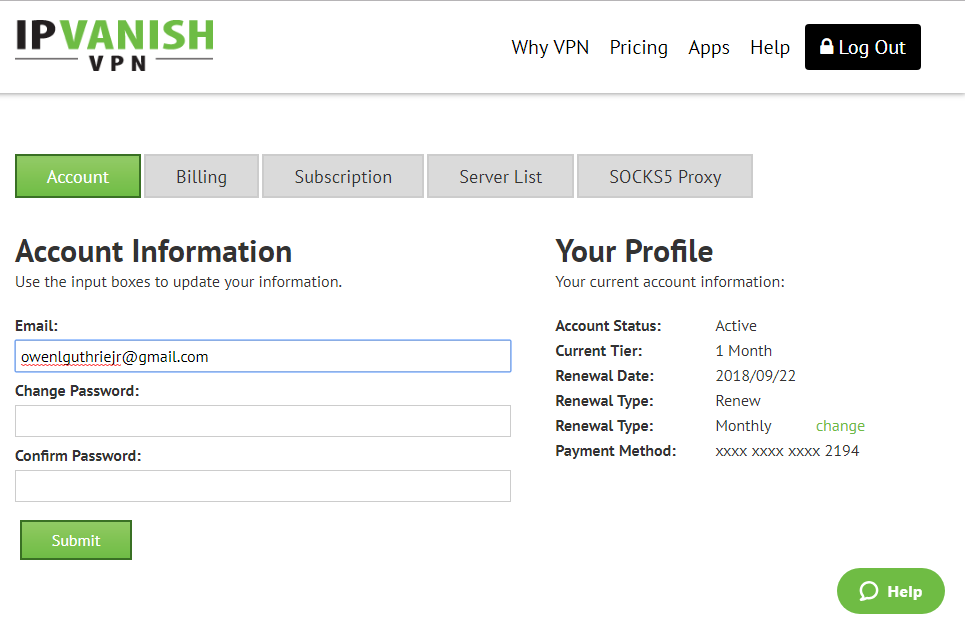Image resolution: width=965 pixels, height=627 pixels.
Task: Click the chat bubble icon in Help widget
Action: (869, 591)
